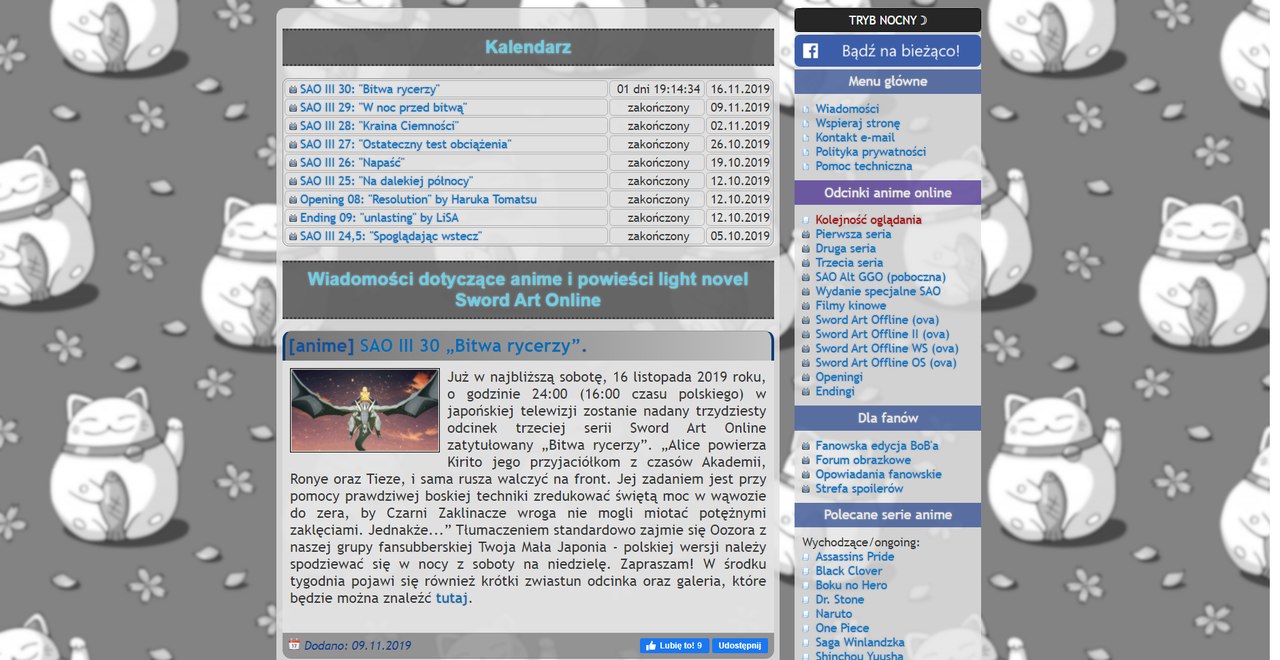The width and height of the screenshot is (1280, 660).
Task: Open Opening 08: "Resolution" by Haruka Tomatsu
Action: point(418,199)
